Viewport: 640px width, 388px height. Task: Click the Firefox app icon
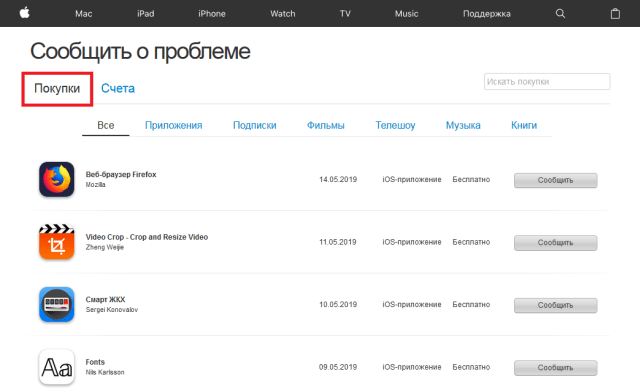point(57,179)
